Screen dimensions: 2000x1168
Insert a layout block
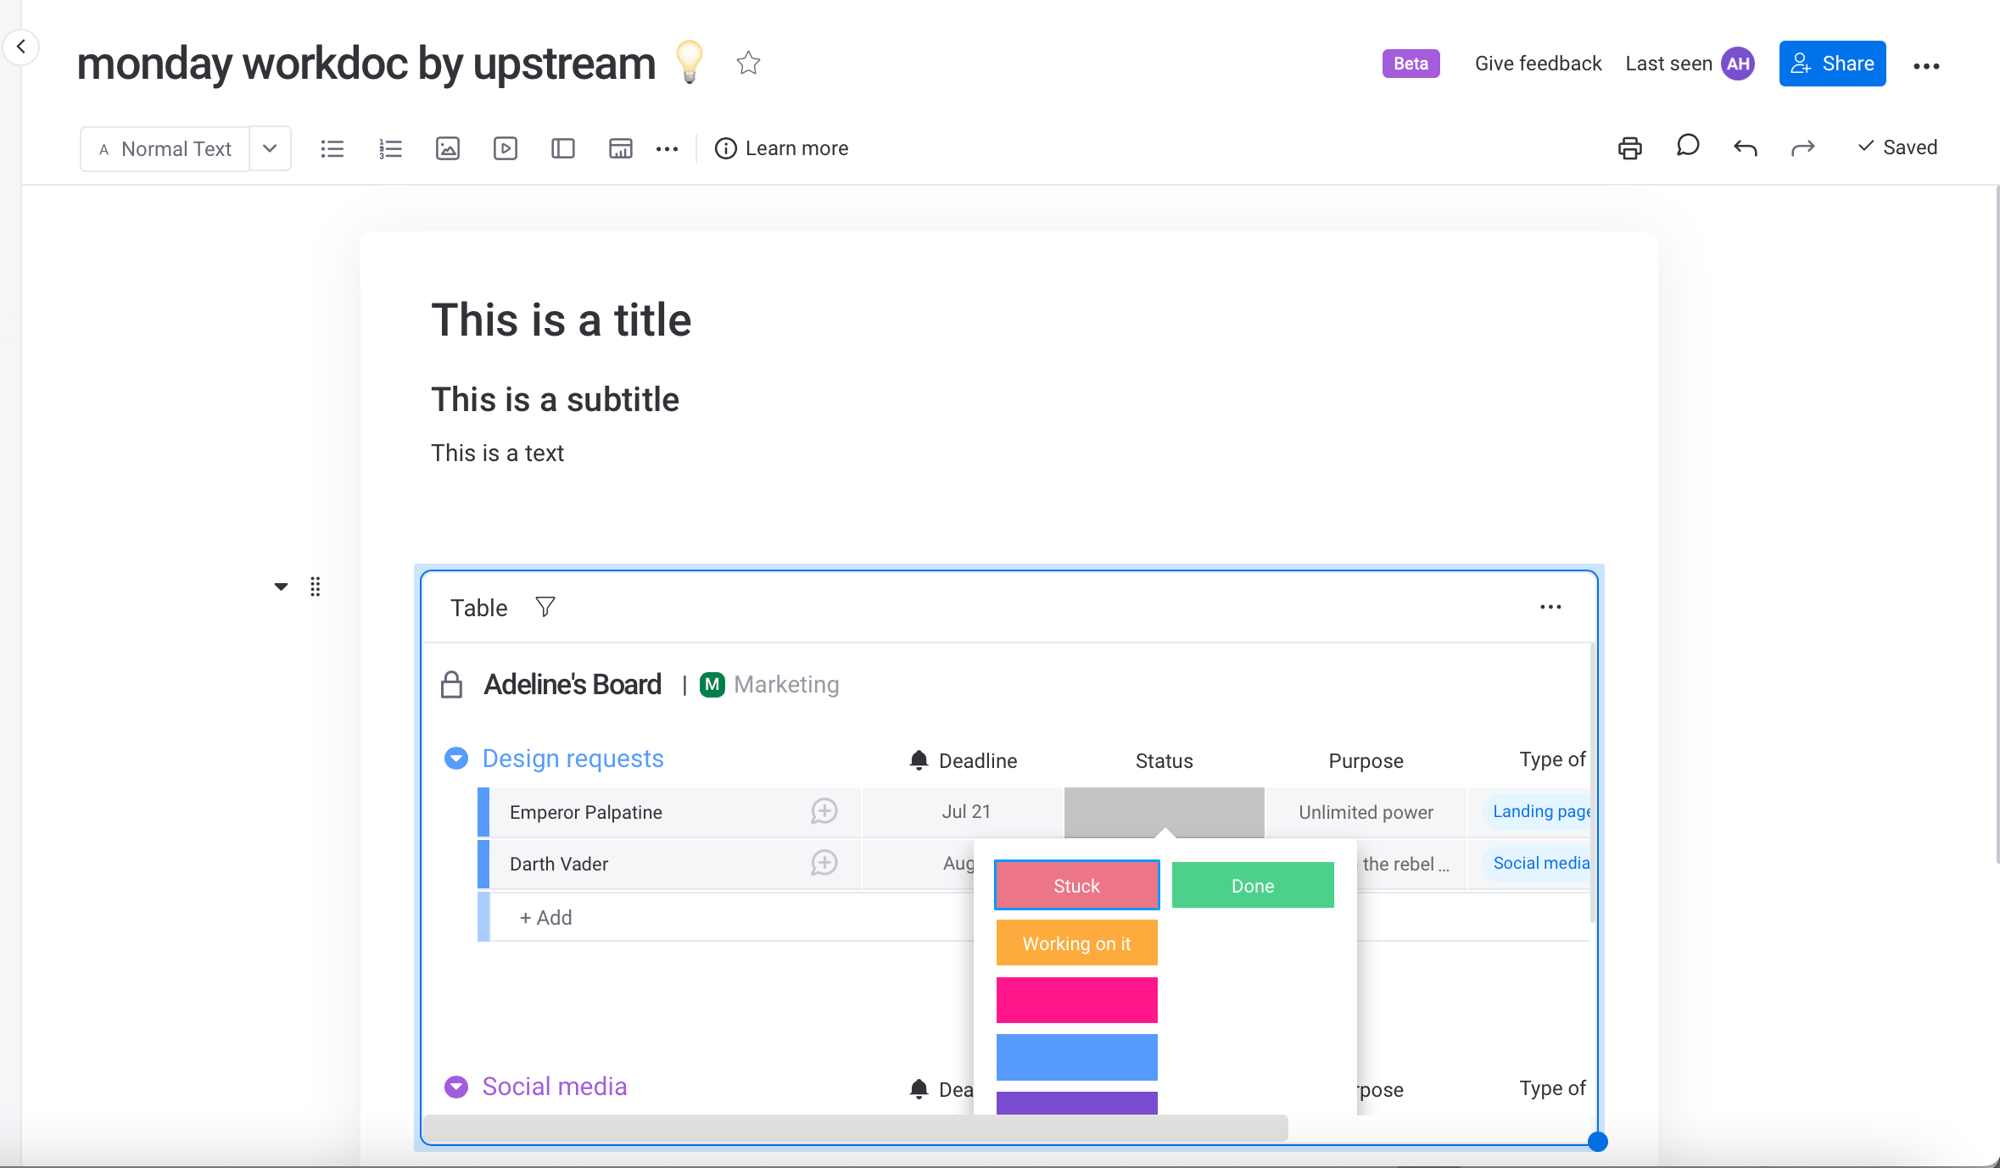pyautogui.click(x=562, y=148)
